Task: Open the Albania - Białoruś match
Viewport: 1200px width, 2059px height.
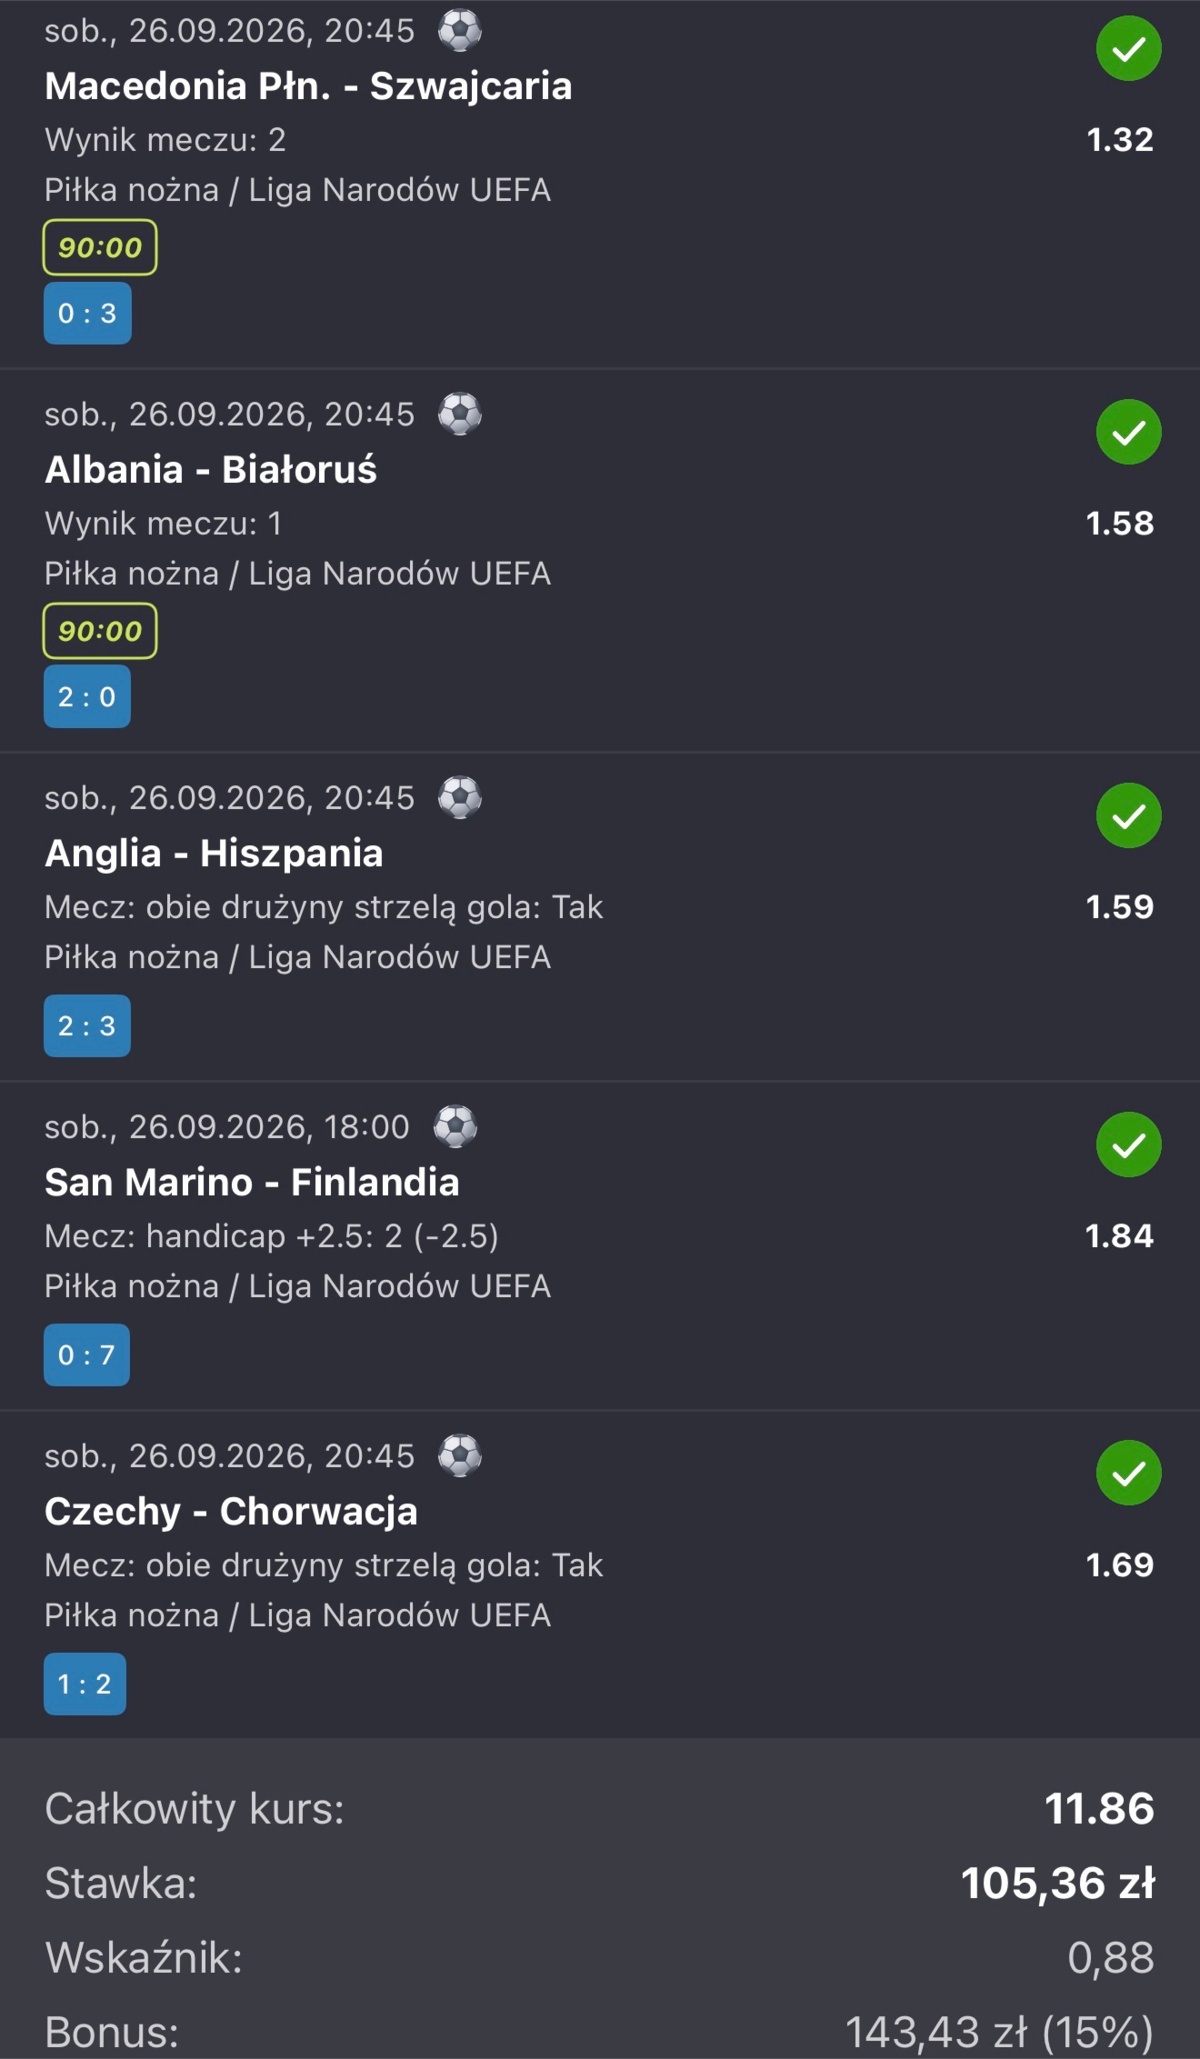Action: (x=211, y=470)
